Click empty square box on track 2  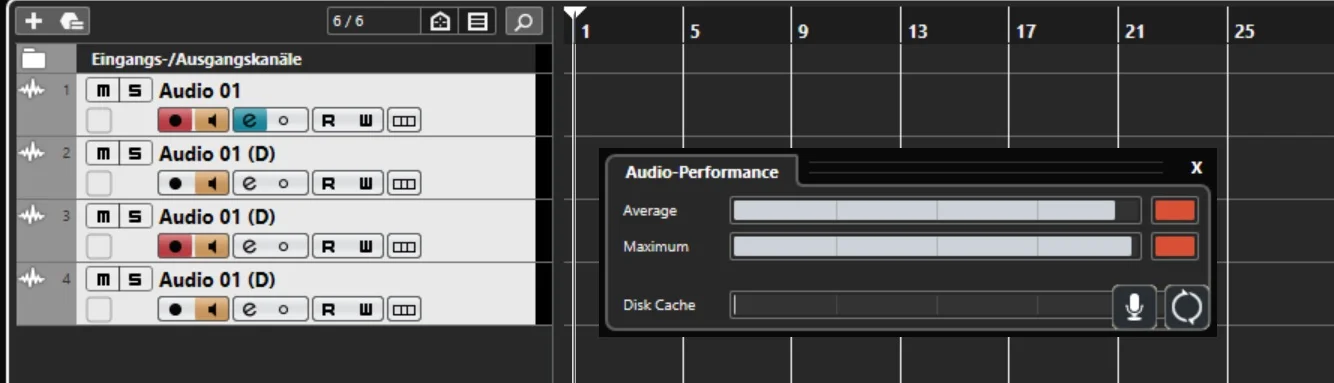point(99,184)
